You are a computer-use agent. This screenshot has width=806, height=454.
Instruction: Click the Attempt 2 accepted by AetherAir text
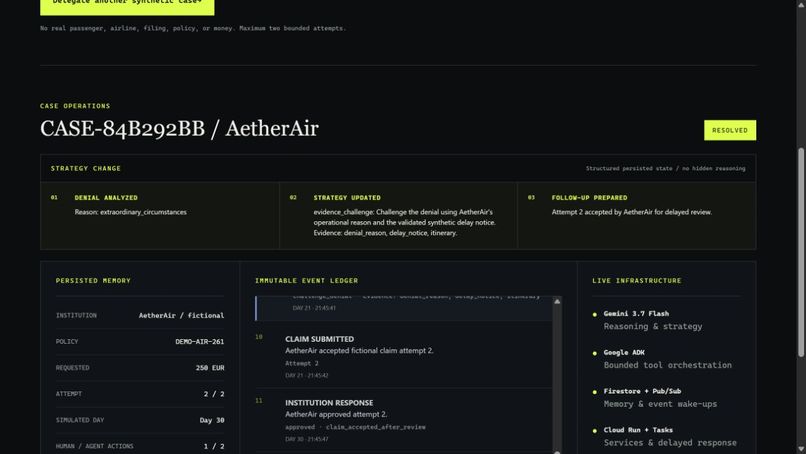click(632, 212)
